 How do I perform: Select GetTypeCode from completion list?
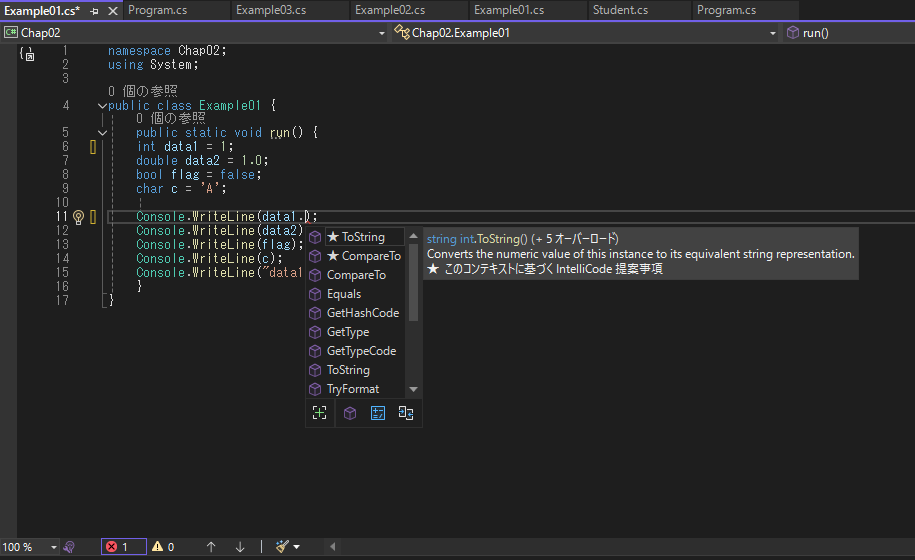point(355,351)
